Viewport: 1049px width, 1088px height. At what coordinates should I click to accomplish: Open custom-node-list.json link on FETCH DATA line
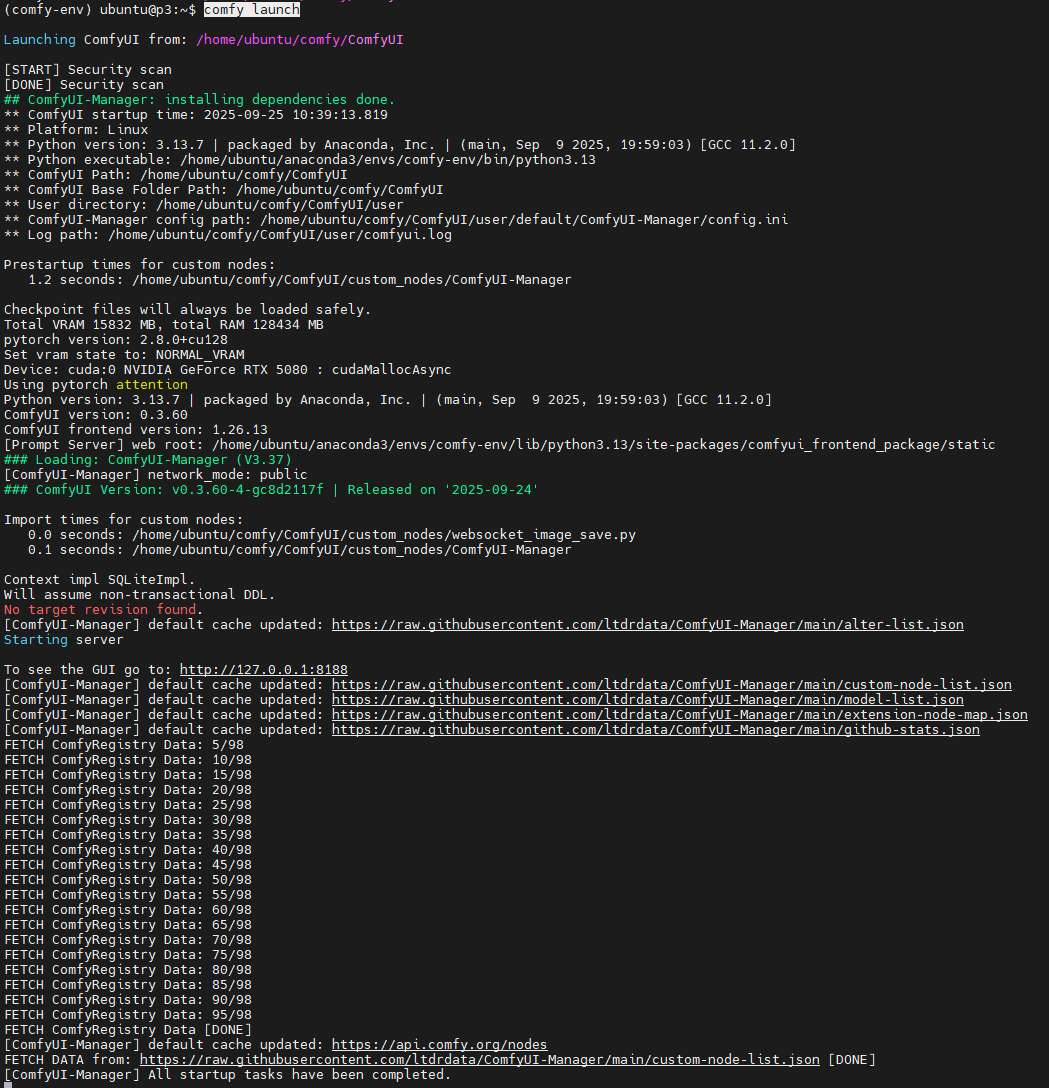click(479, 1060)
